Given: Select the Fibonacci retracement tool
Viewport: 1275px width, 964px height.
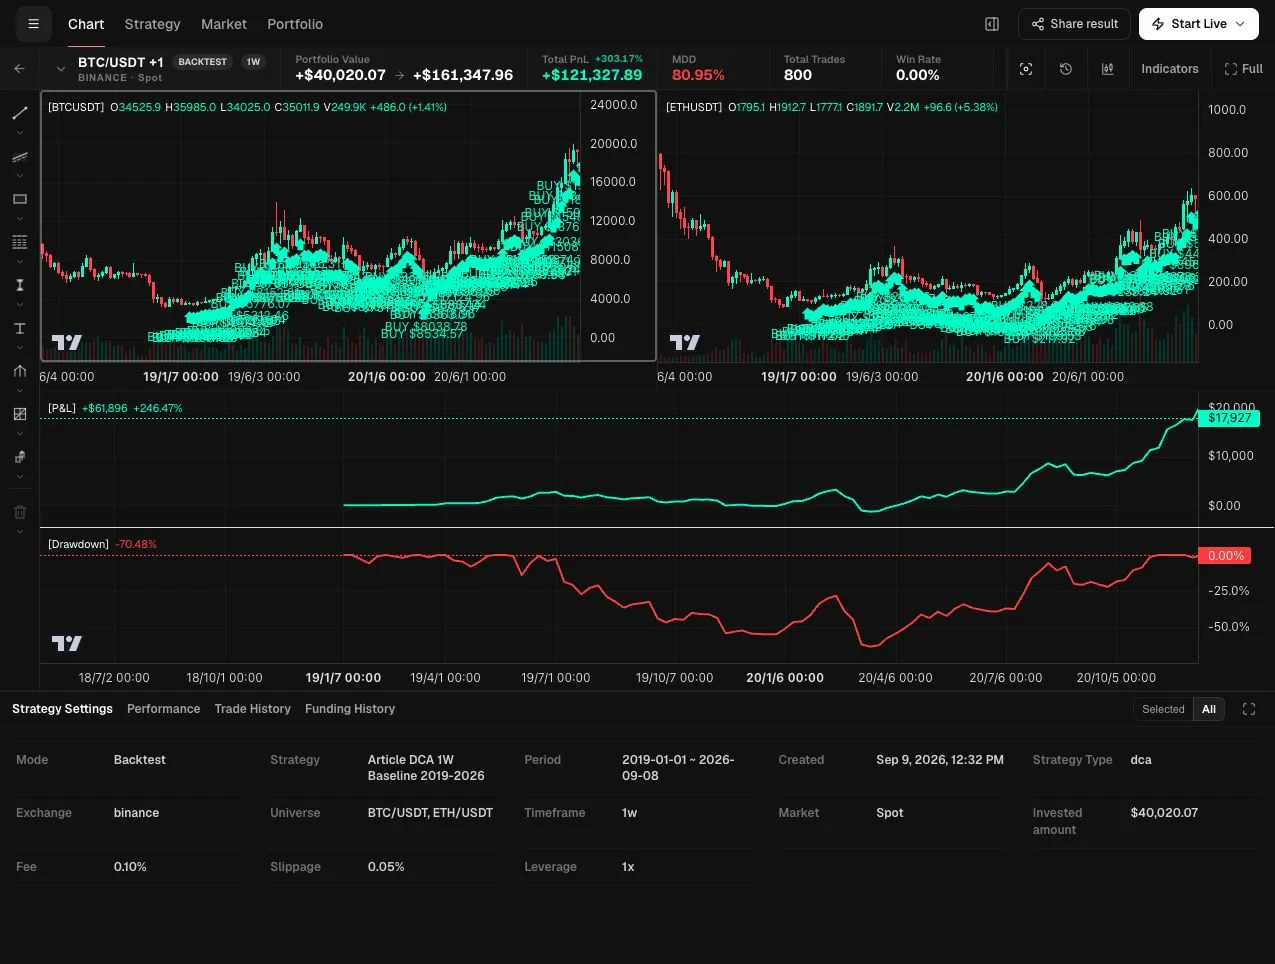Looking at the screenshot, I should (19, 242).
